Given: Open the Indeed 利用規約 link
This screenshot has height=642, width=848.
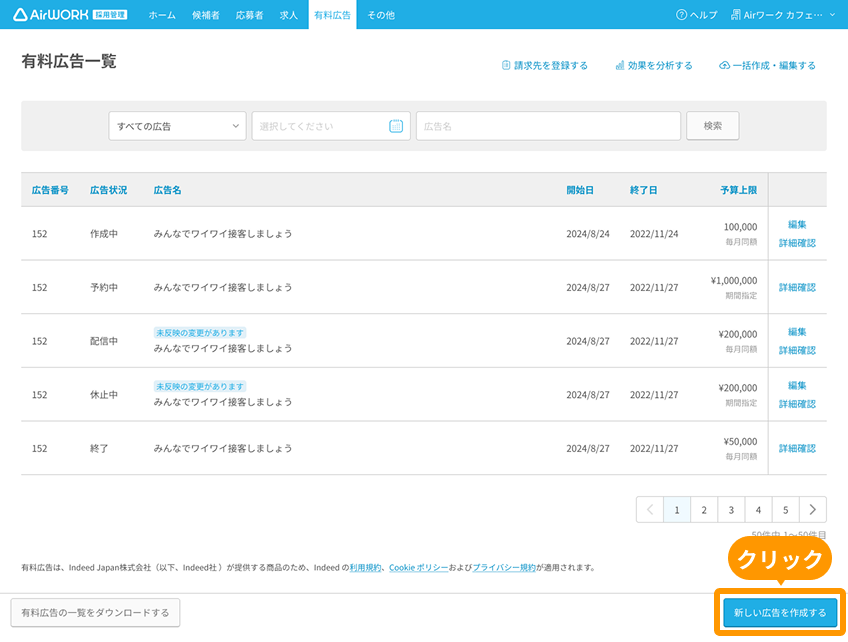Looking at the screenshot, I should click(x=365, y=567).
